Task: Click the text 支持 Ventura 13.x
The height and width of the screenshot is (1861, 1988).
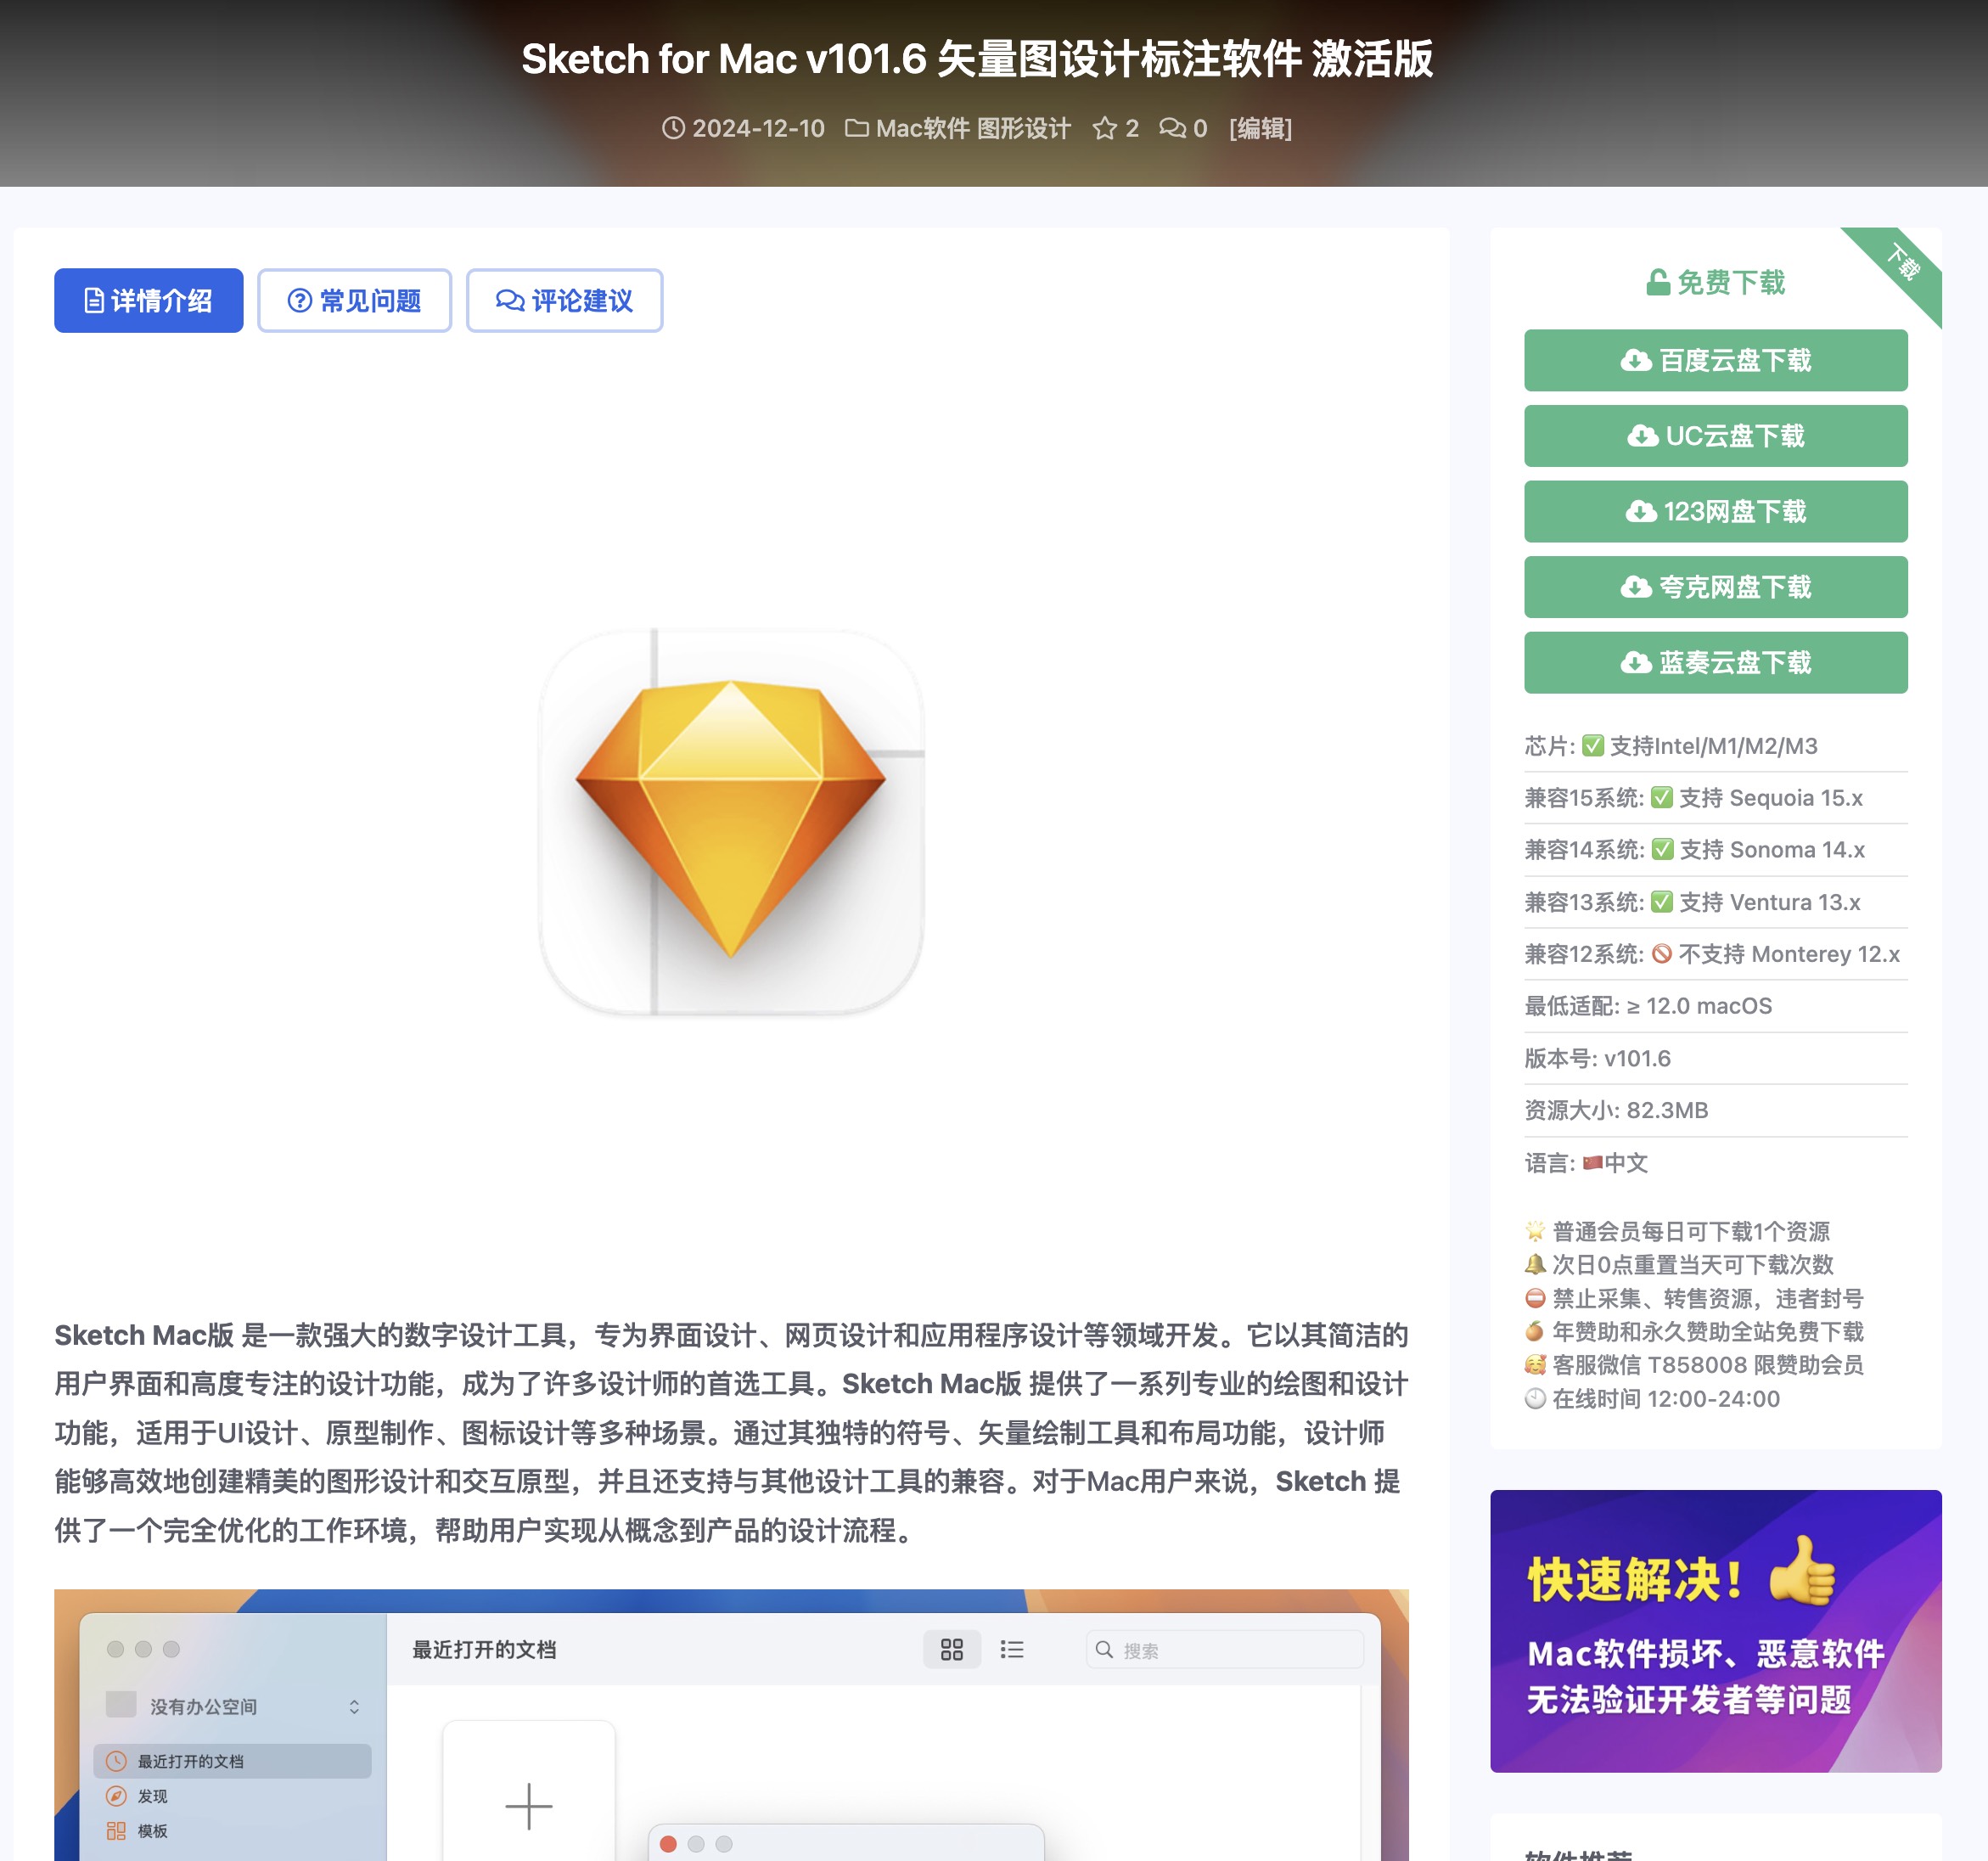Action: click(x=1769, y=902)
